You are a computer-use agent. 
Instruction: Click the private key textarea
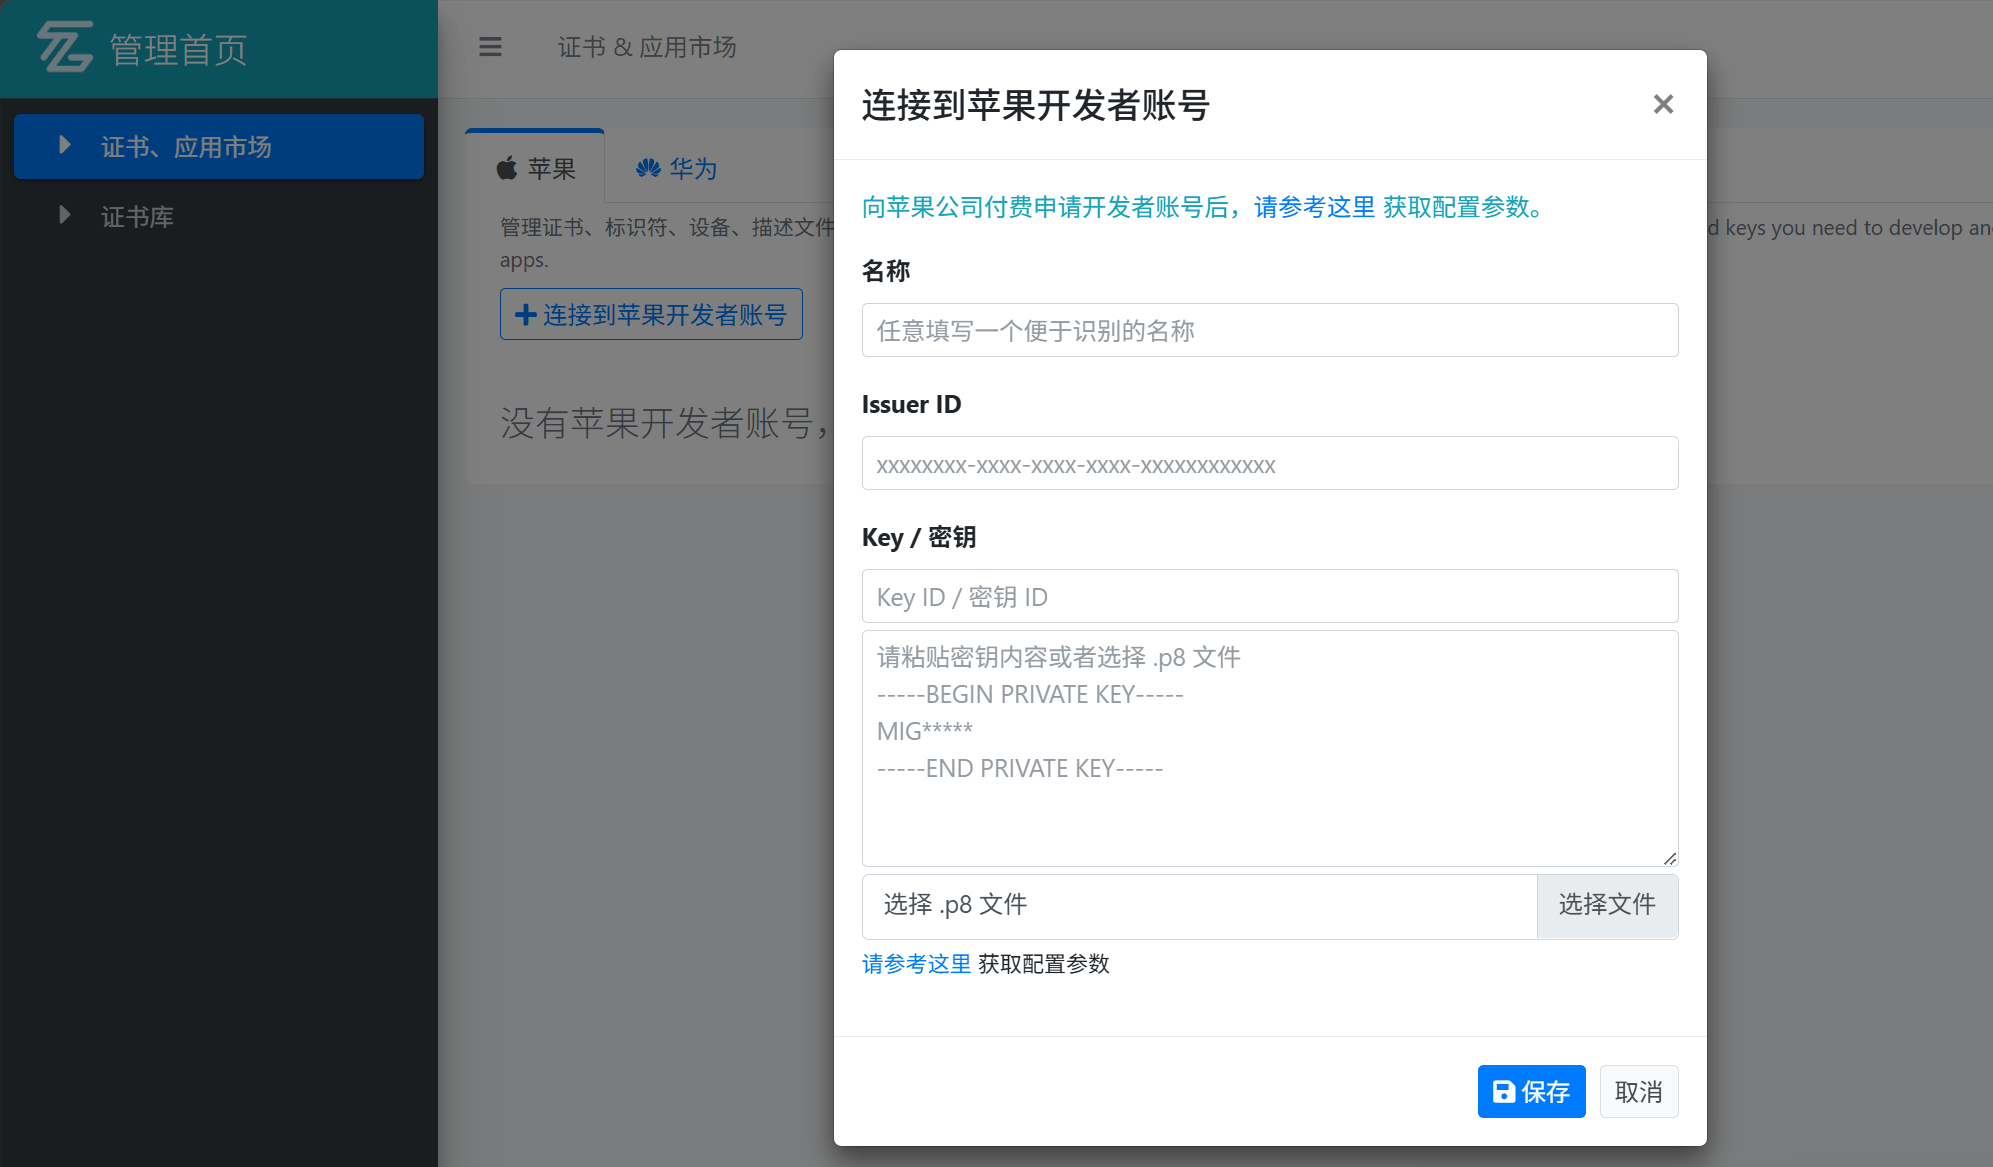pos(1270,748)
